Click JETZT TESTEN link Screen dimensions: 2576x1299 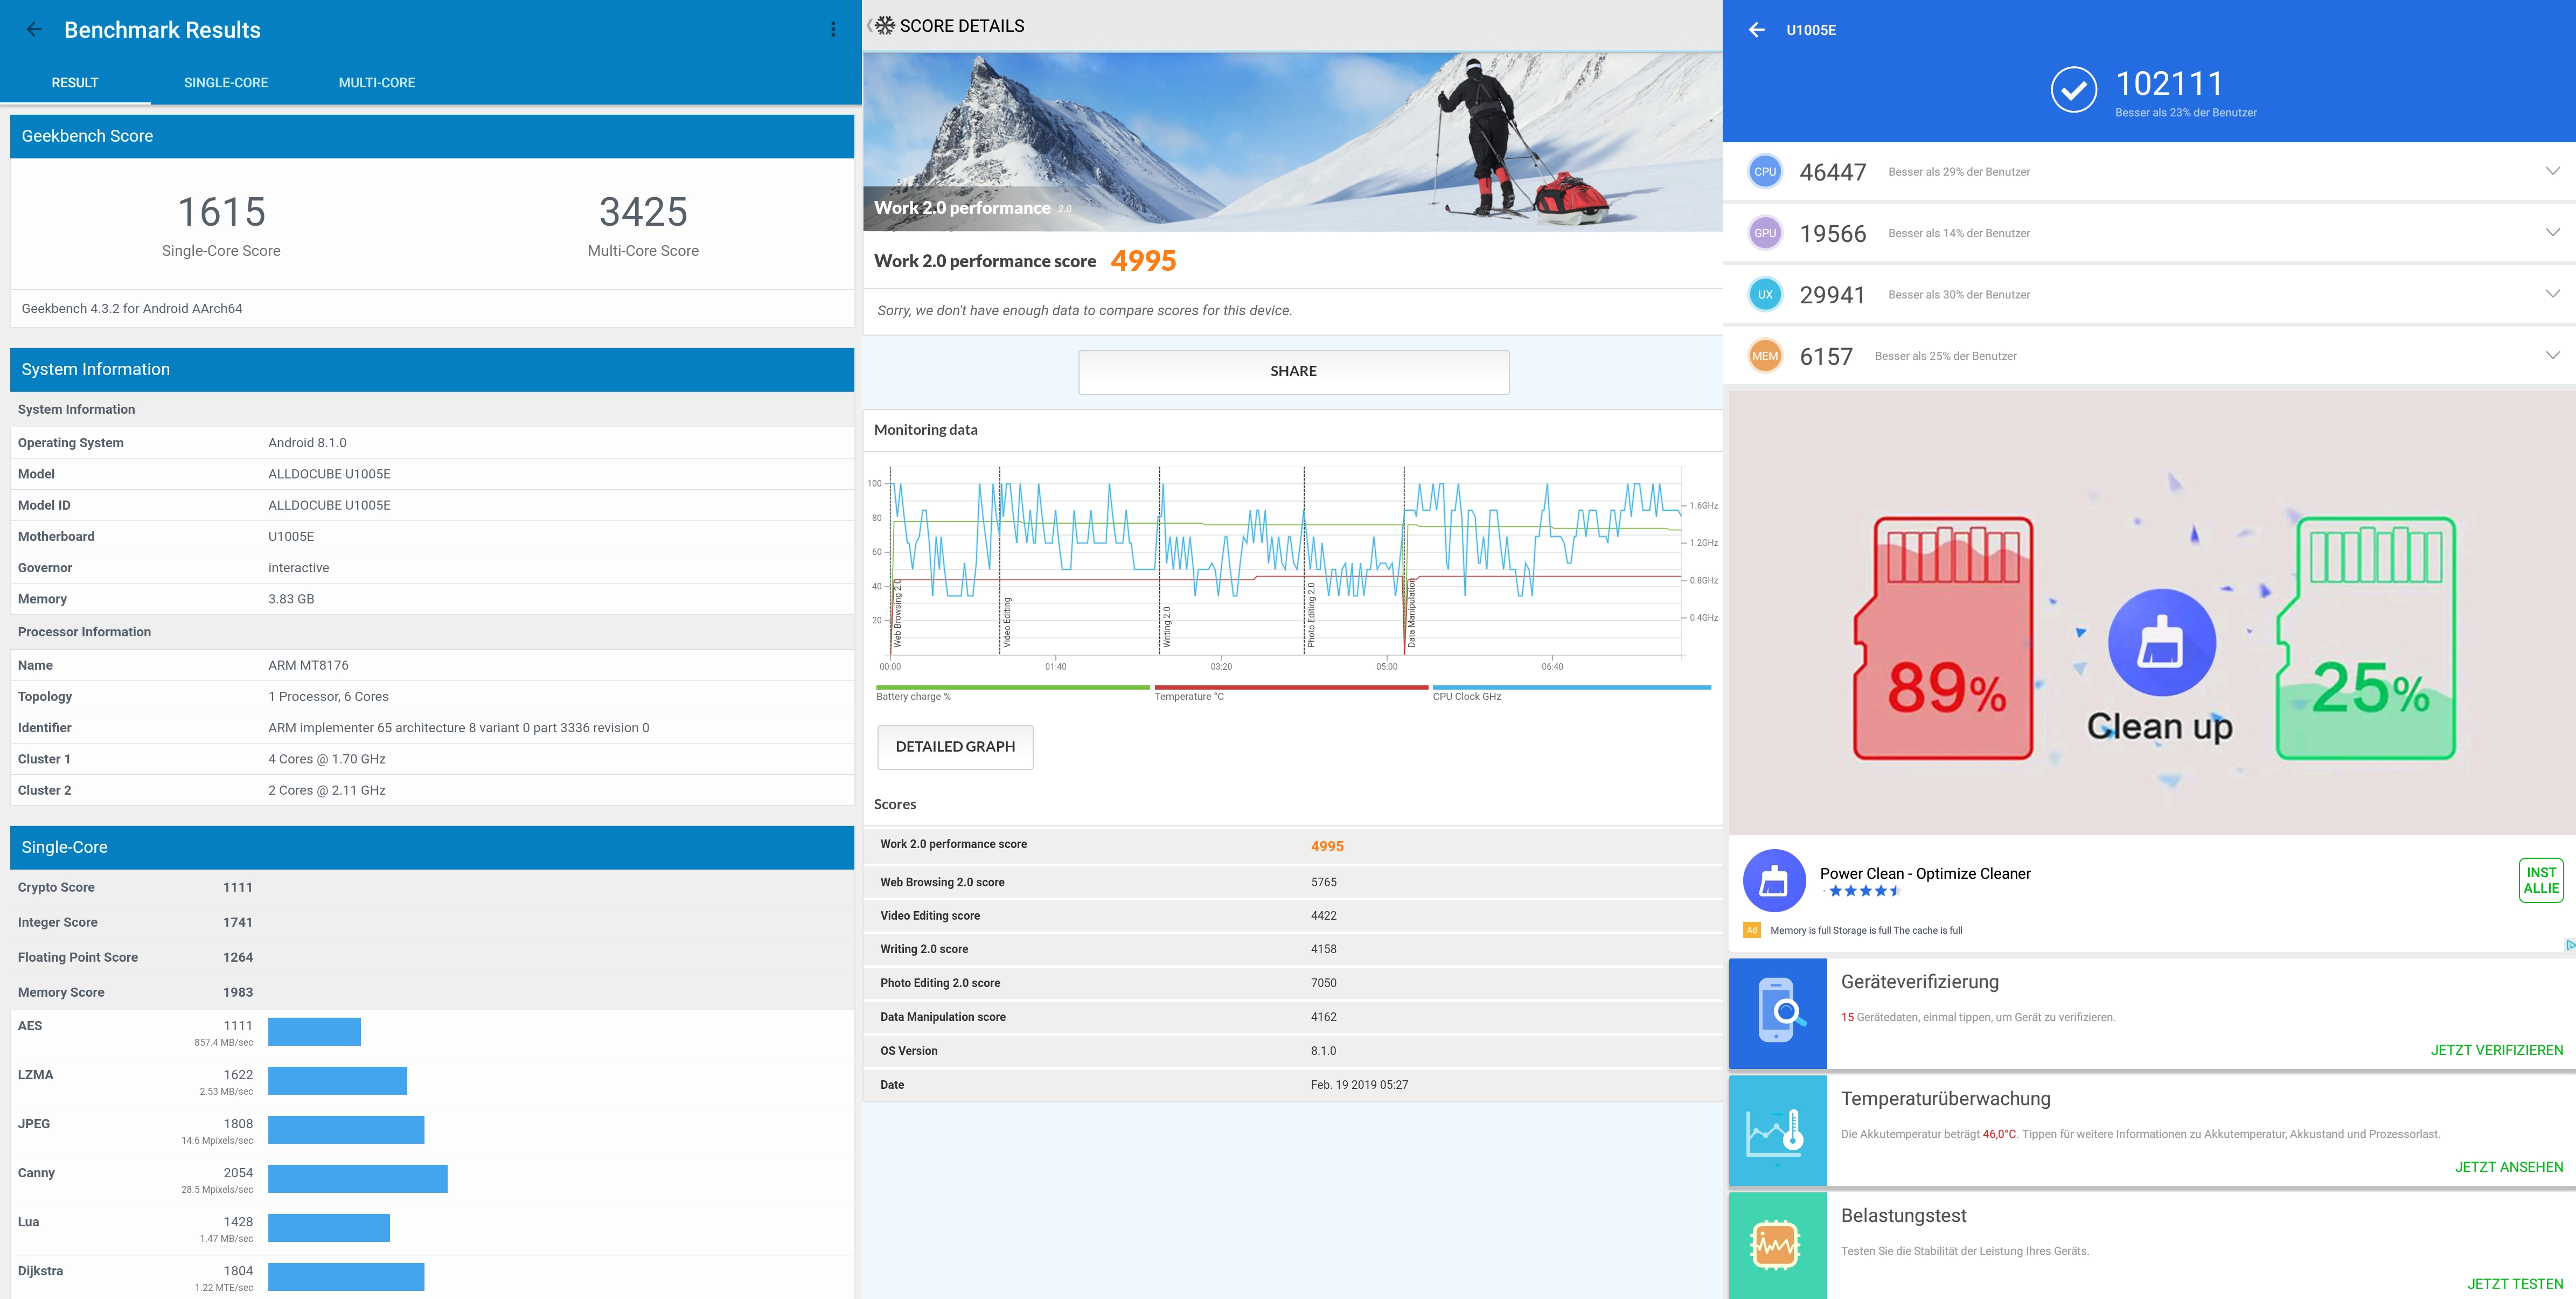click(2514, 1284)
